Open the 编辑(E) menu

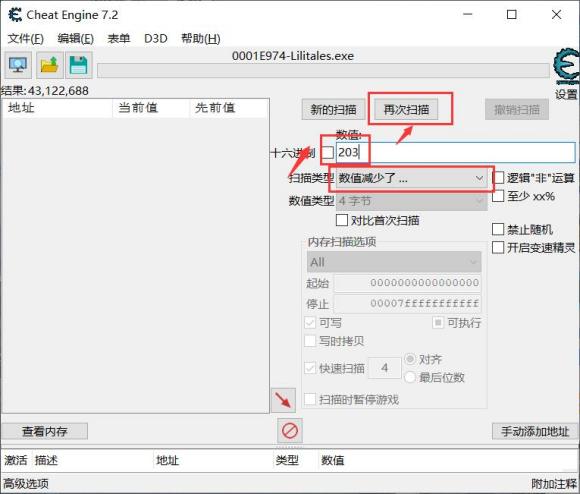pos(75,38)
